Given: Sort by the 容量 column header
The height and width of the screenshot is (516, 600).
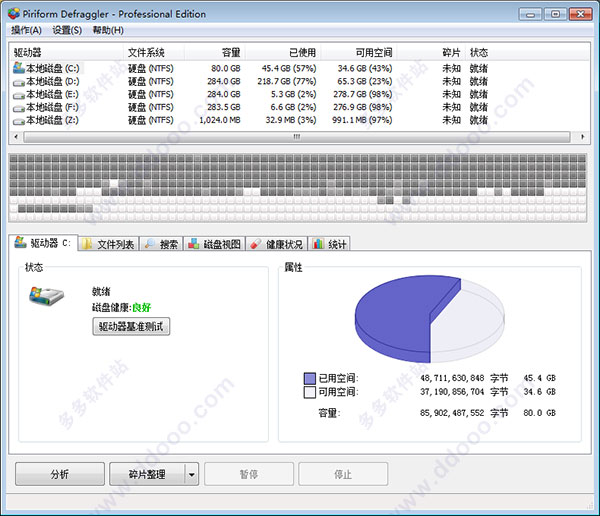Looking at the screenshot, I should (x=215, y=52).
